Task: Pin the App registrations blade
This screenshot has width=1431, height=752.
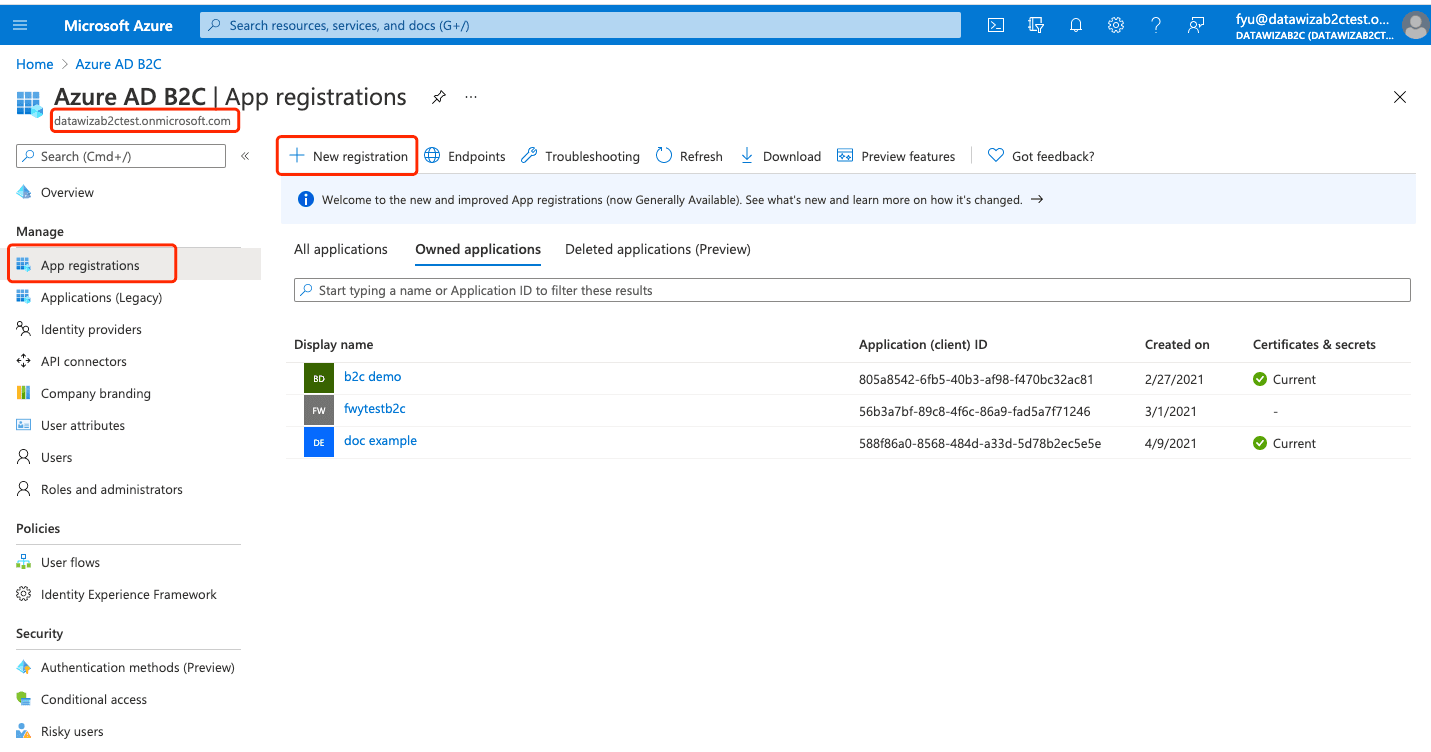Action: coord(438,97)
